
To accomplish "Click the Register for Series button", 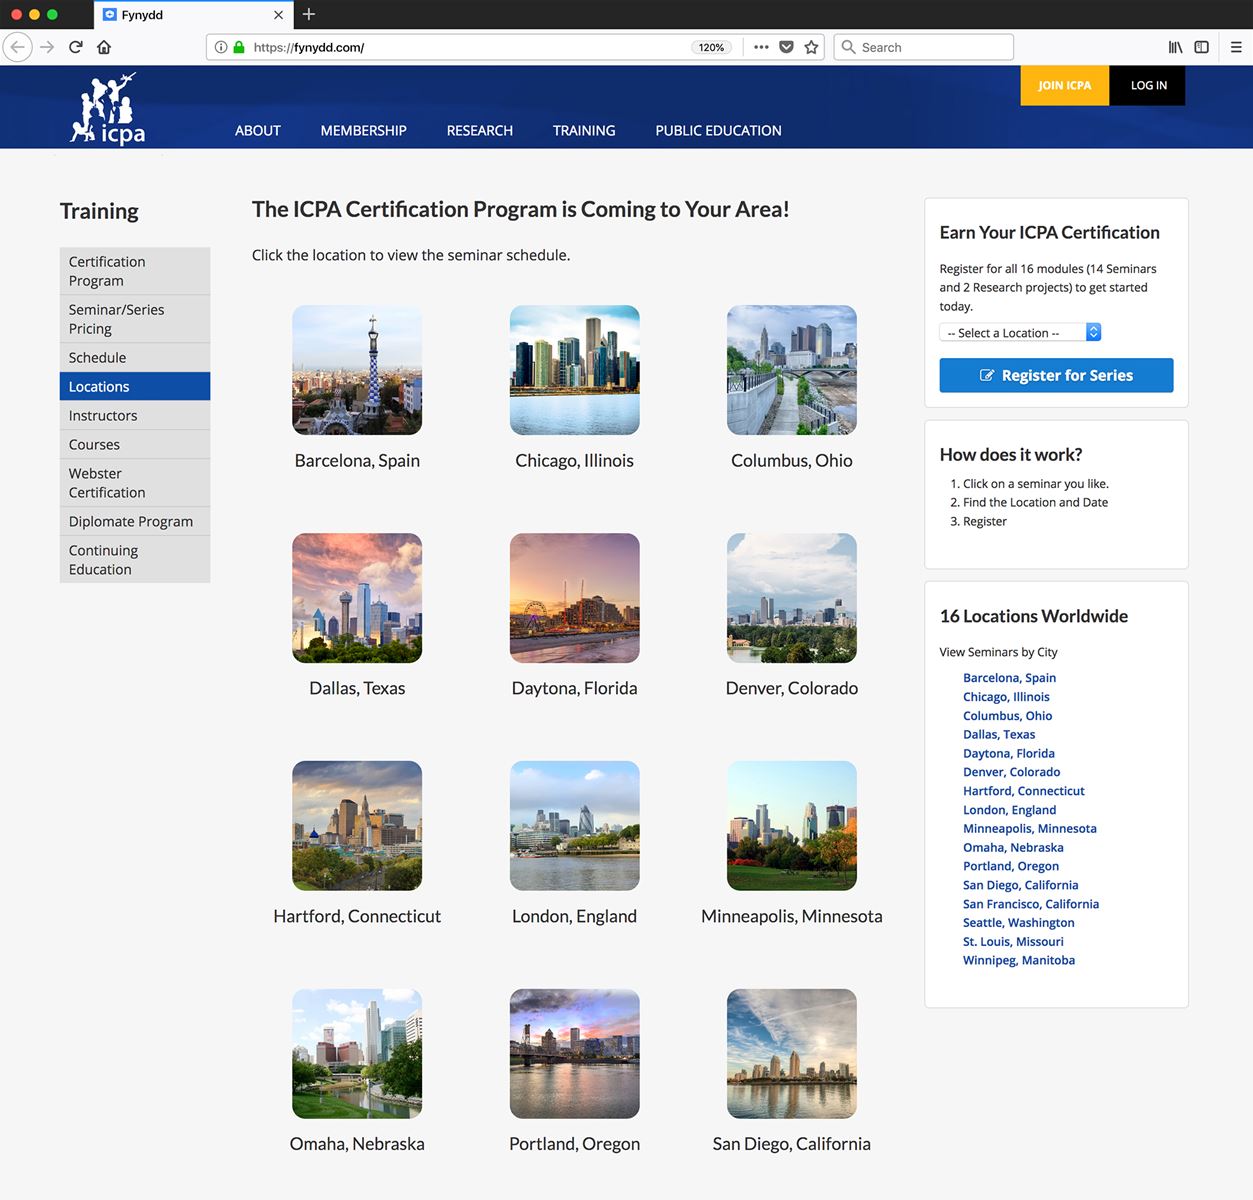I will [1056, 375].
